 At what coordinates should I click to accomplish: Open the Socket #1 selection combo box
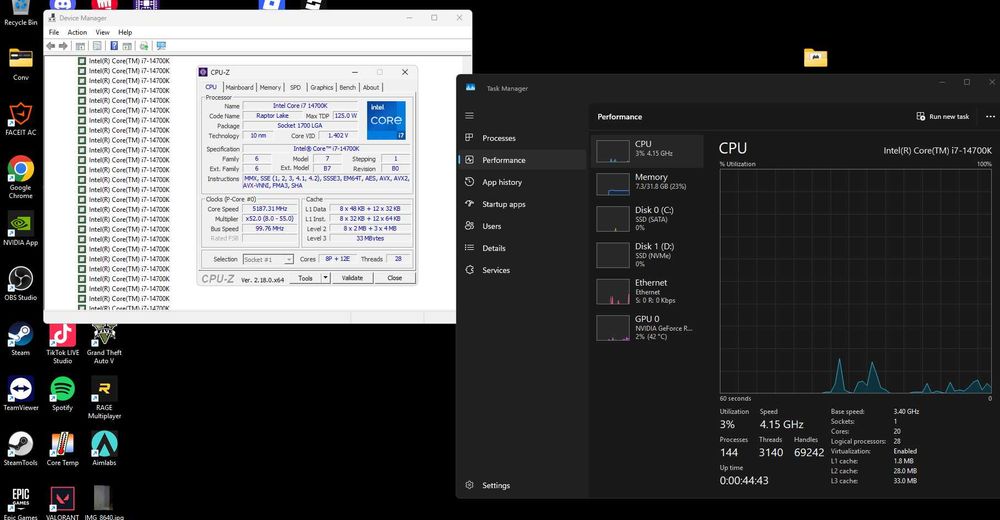[268, 259]
